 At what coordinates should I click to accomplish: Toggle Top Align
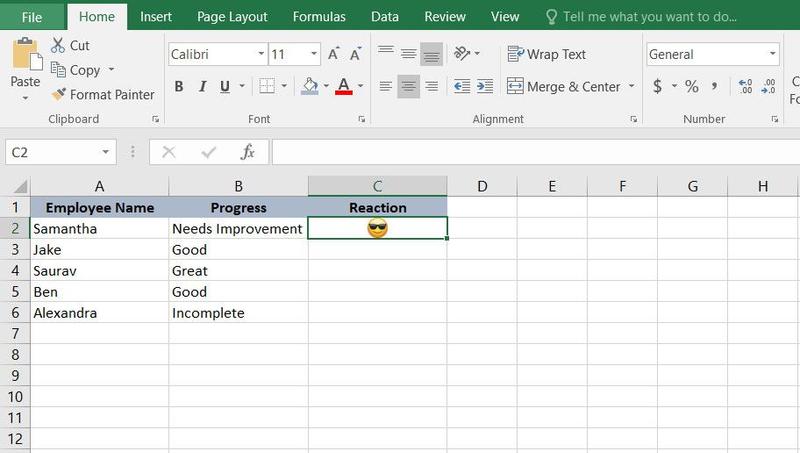coord(386,52)
